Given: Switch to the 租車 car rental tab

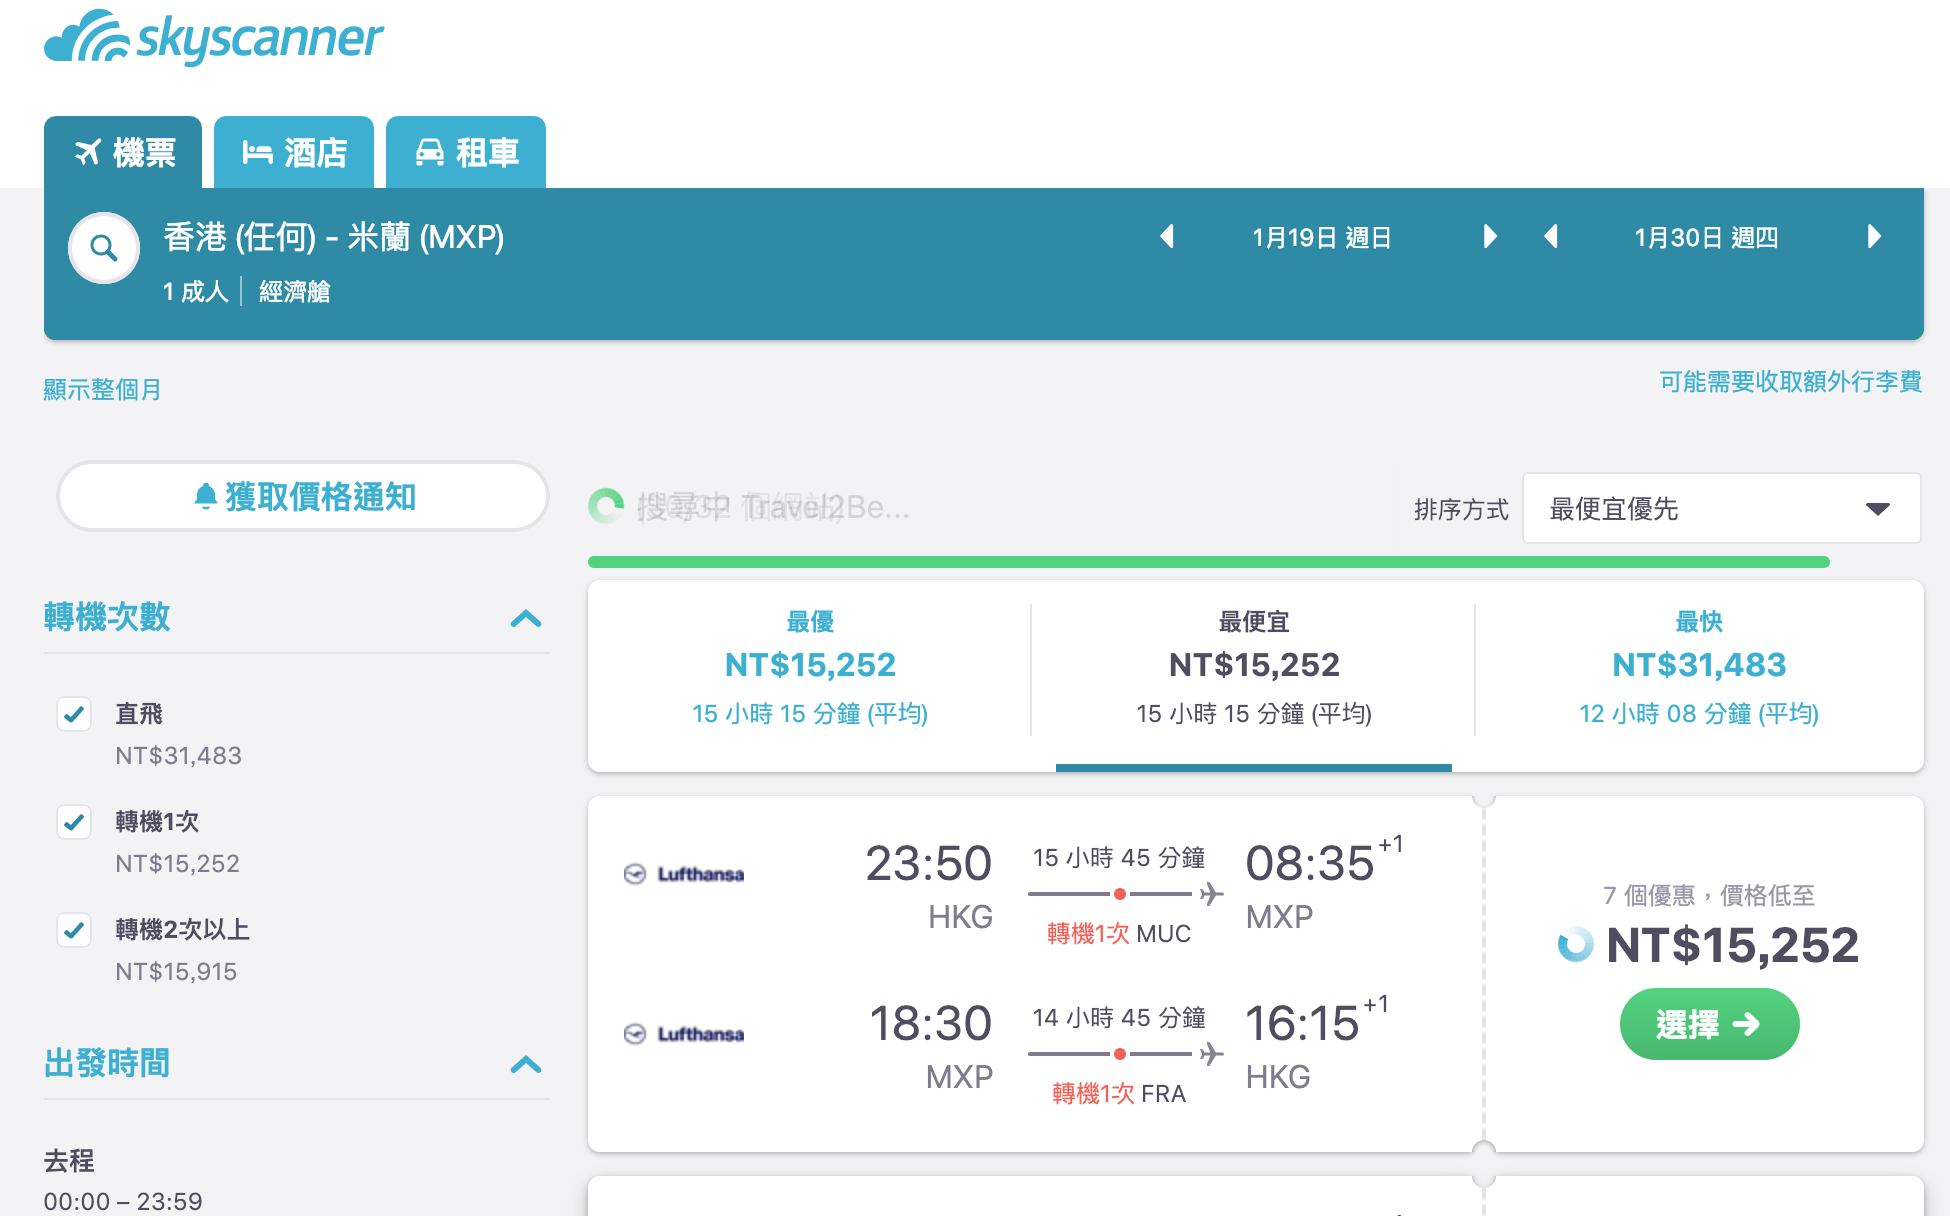Looking at the screenshot, I should 466,152.
